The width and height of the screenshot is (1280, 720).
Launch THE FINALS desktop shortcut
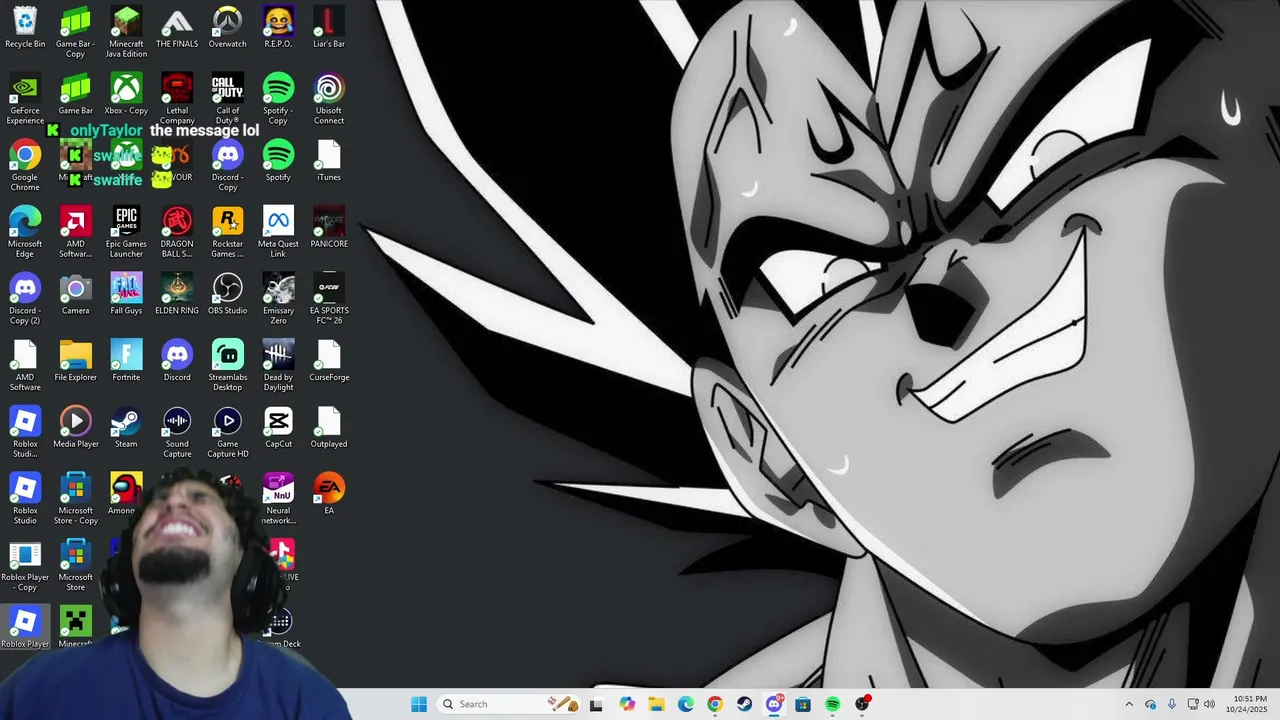[x=177, y=27]
